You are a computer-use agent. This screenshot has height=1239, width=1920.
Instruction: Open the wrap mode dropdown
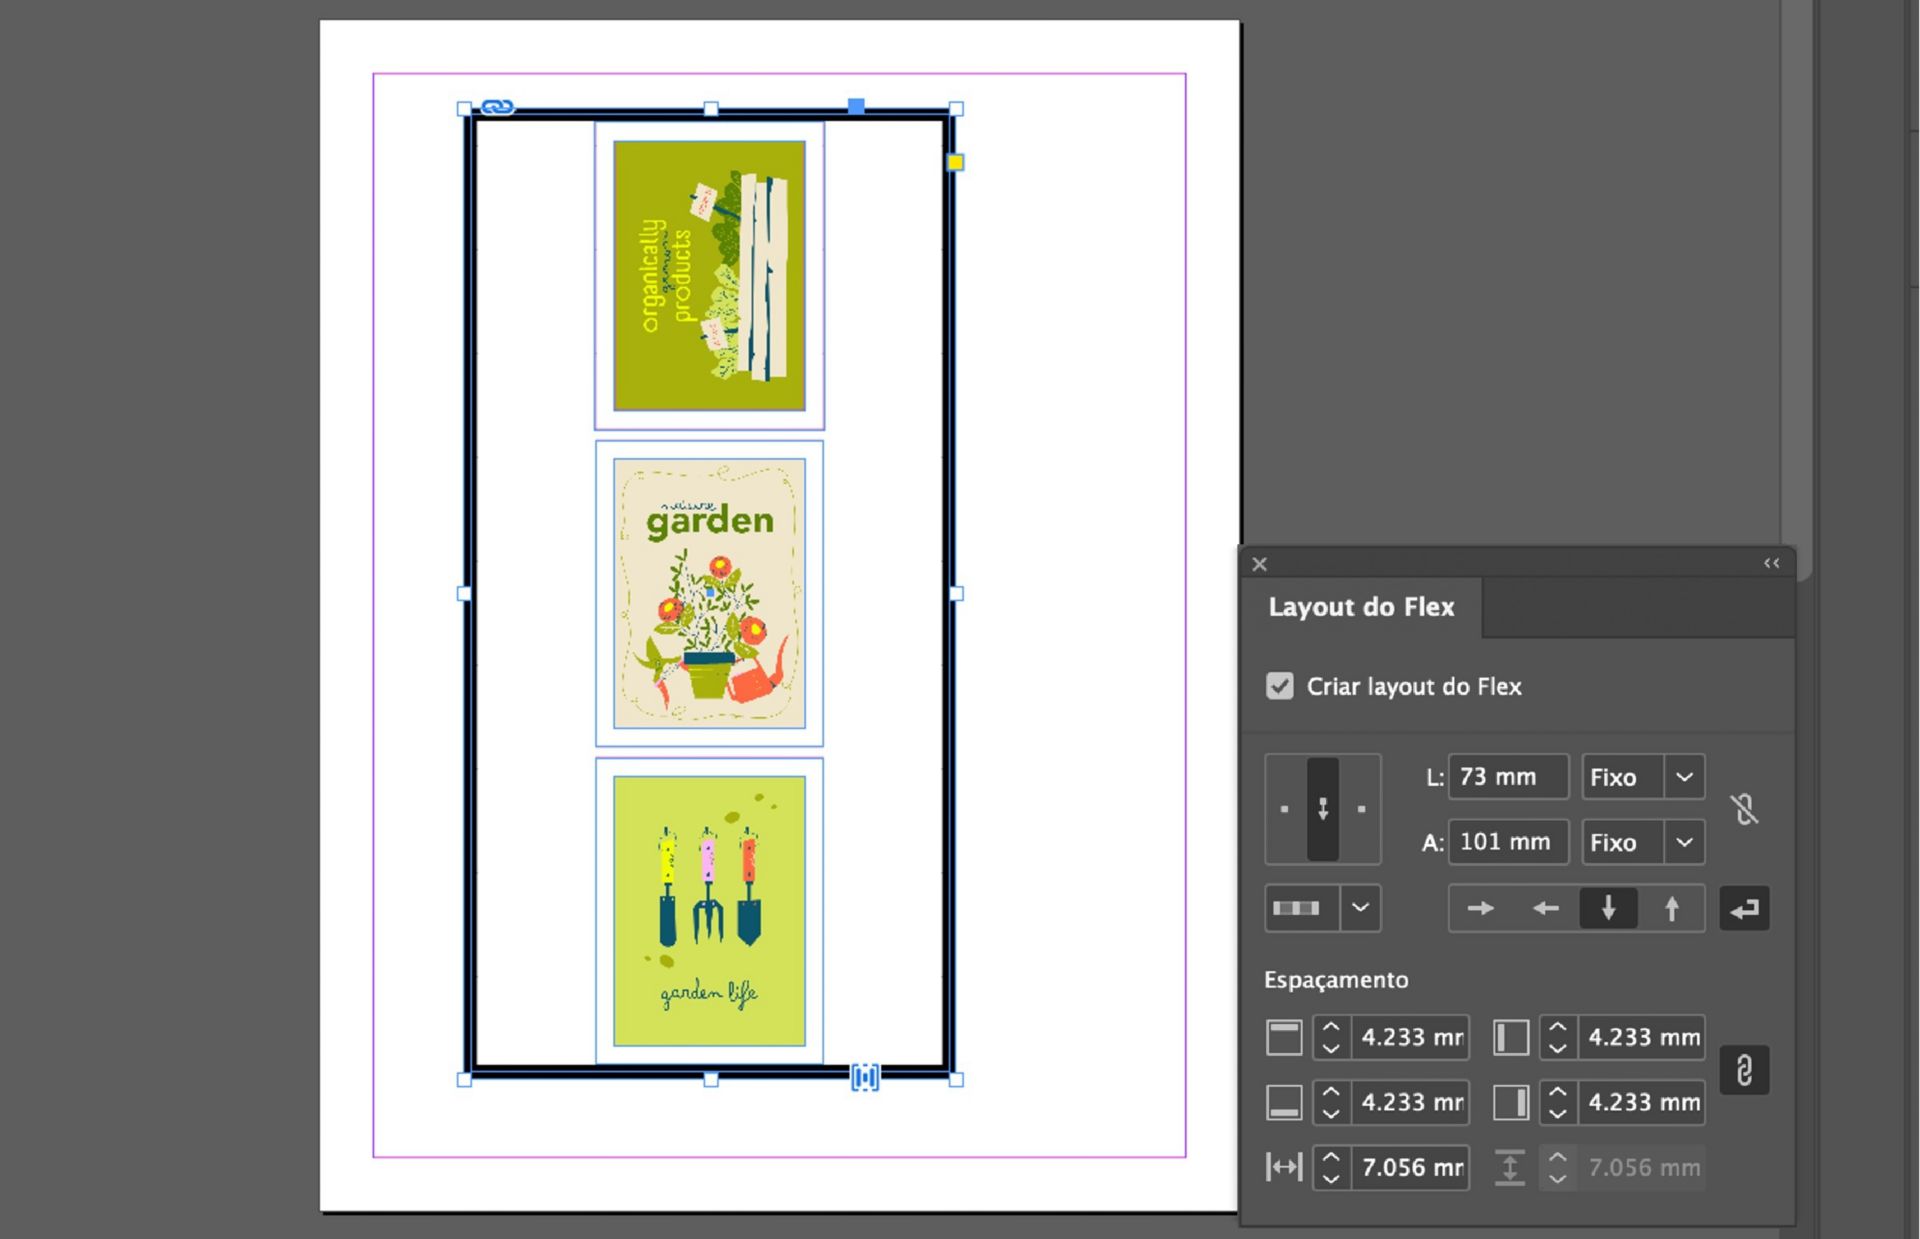point(1360,908)
